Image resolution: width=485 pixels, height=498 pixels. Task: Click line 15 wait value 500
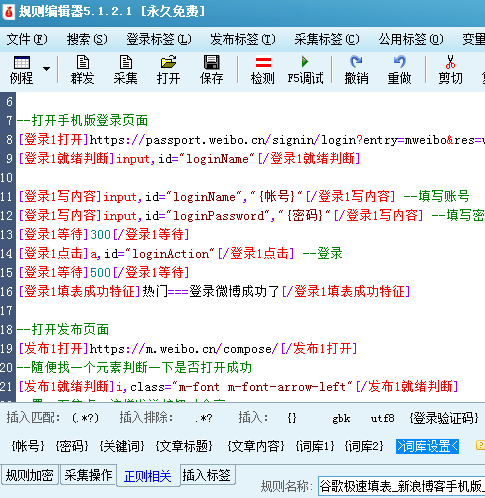click(100, 273)
